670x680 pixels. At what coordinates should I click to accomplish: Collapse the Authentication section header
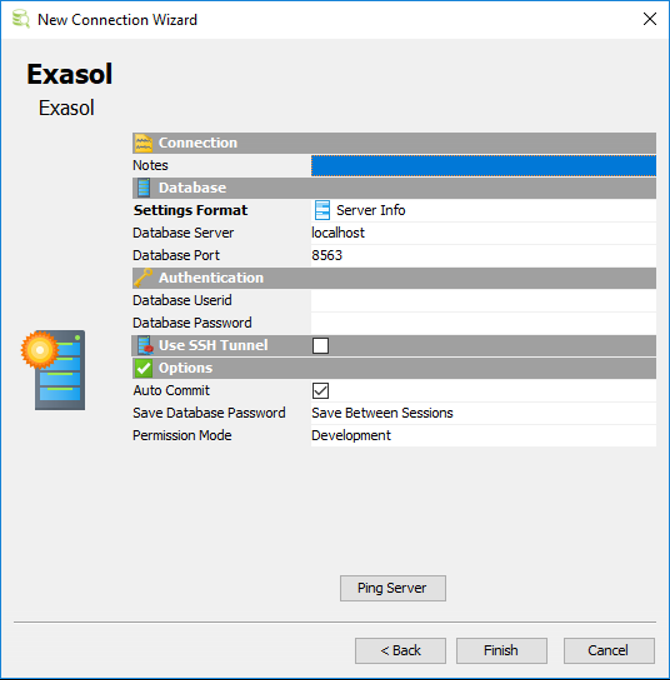[394, 278]
